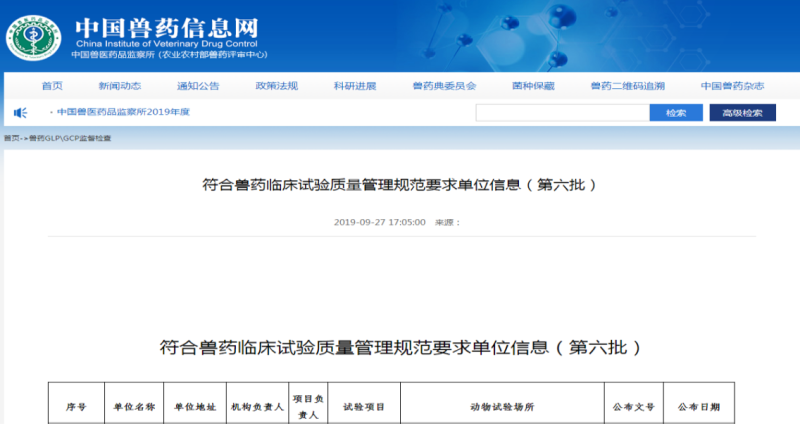Click the speaker announcement icon
Screen dimensions: 800x426
(20, 113)
